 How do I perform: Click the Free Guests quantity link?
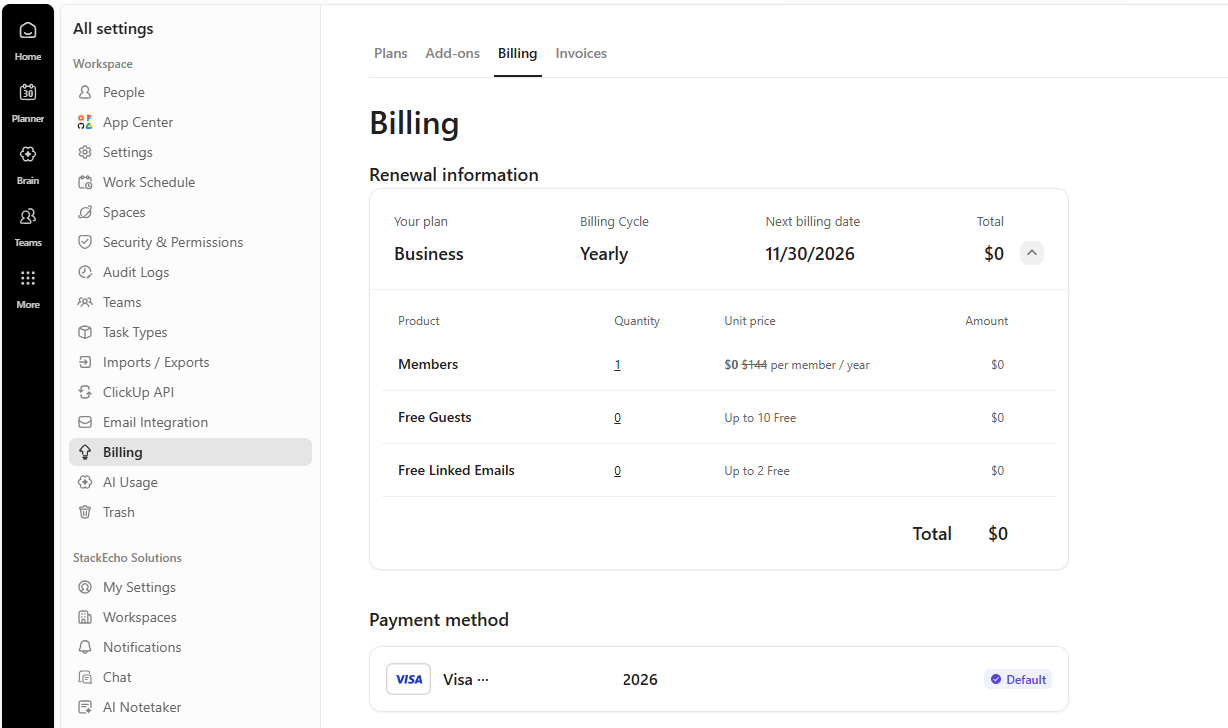tap(617, 417)
